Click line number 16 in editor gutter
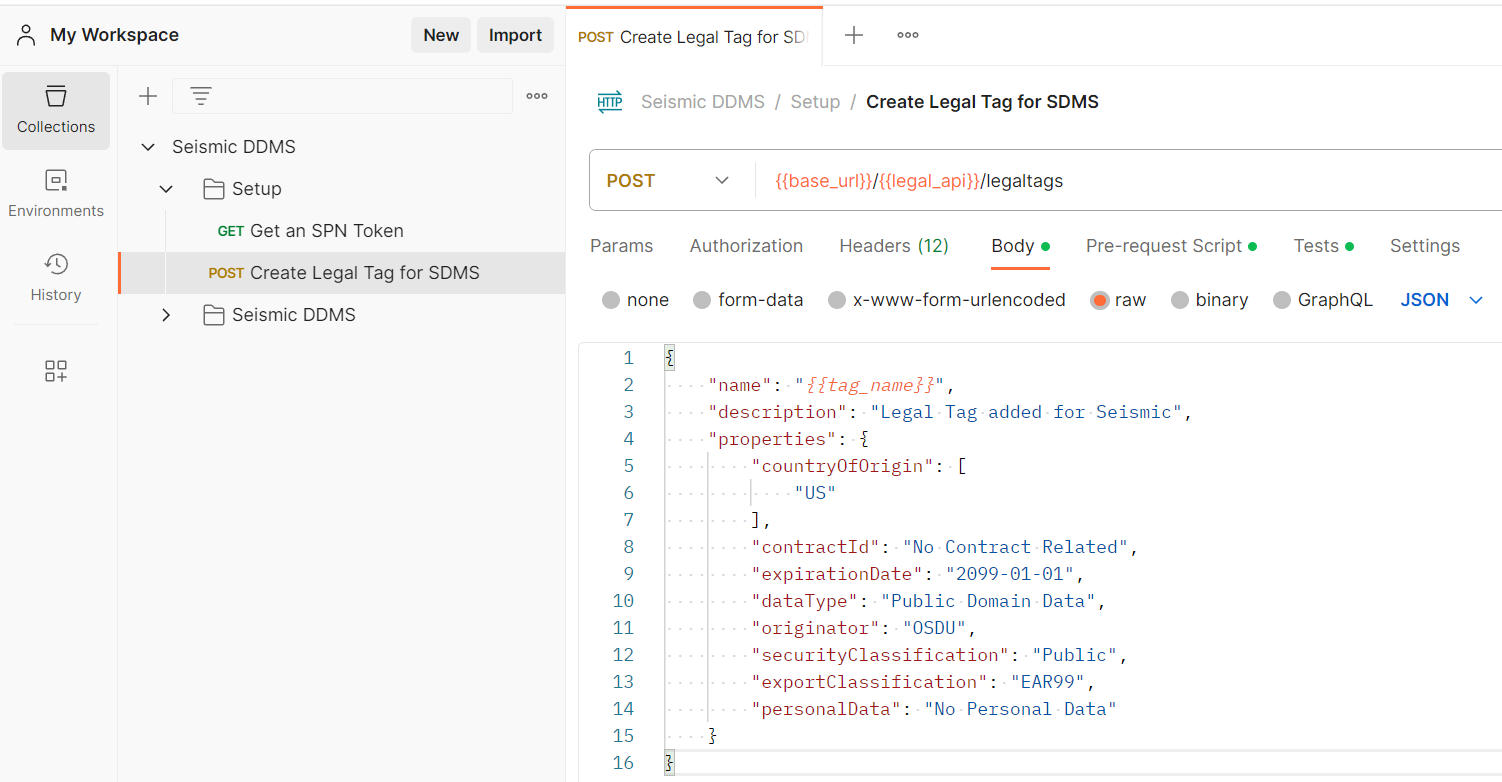 click(623, 763)
